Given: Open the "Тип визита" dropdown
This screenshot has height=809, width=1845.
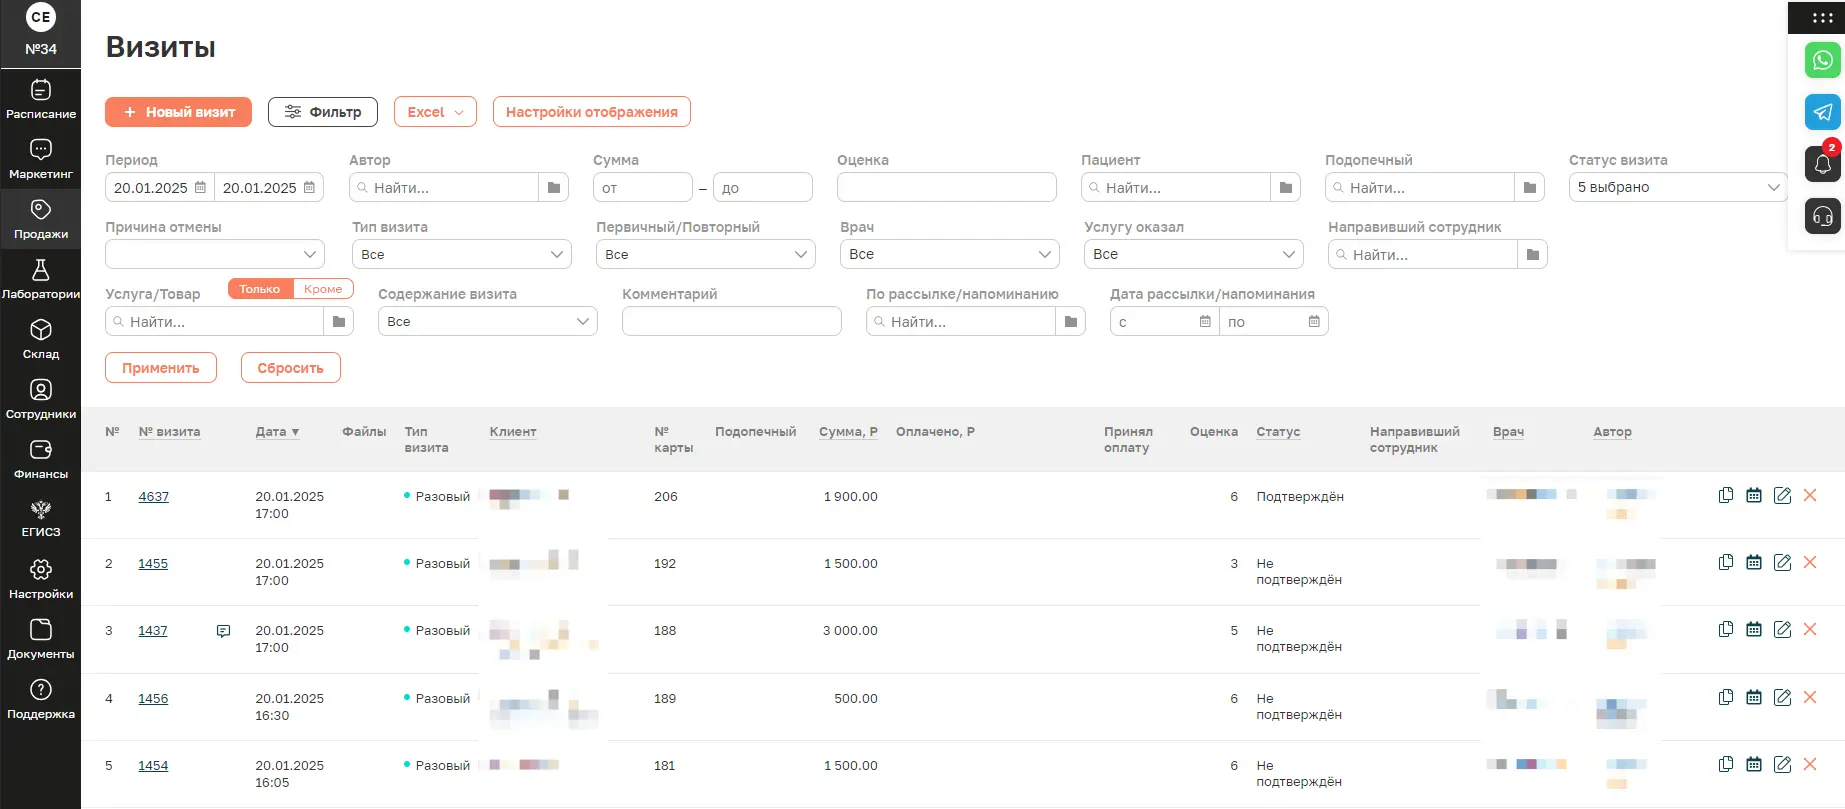Looking at the screenshot, I should (461, 254).
